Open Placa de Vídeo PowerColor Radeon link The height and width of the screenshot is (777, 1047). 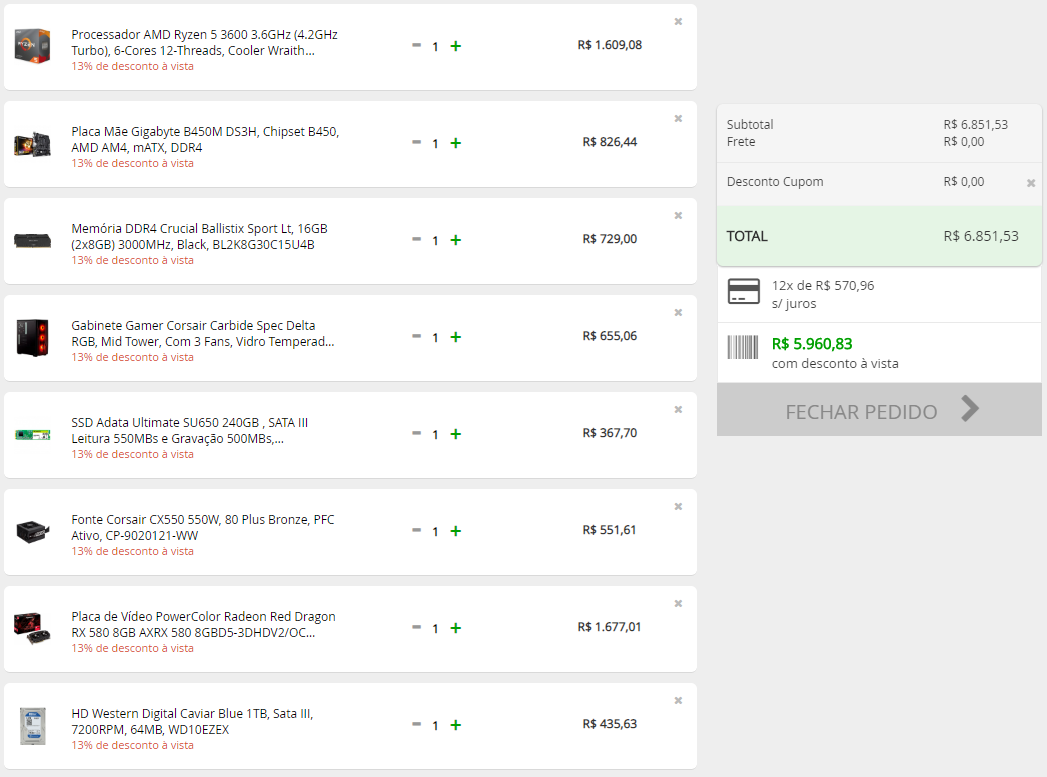point(204,624)
